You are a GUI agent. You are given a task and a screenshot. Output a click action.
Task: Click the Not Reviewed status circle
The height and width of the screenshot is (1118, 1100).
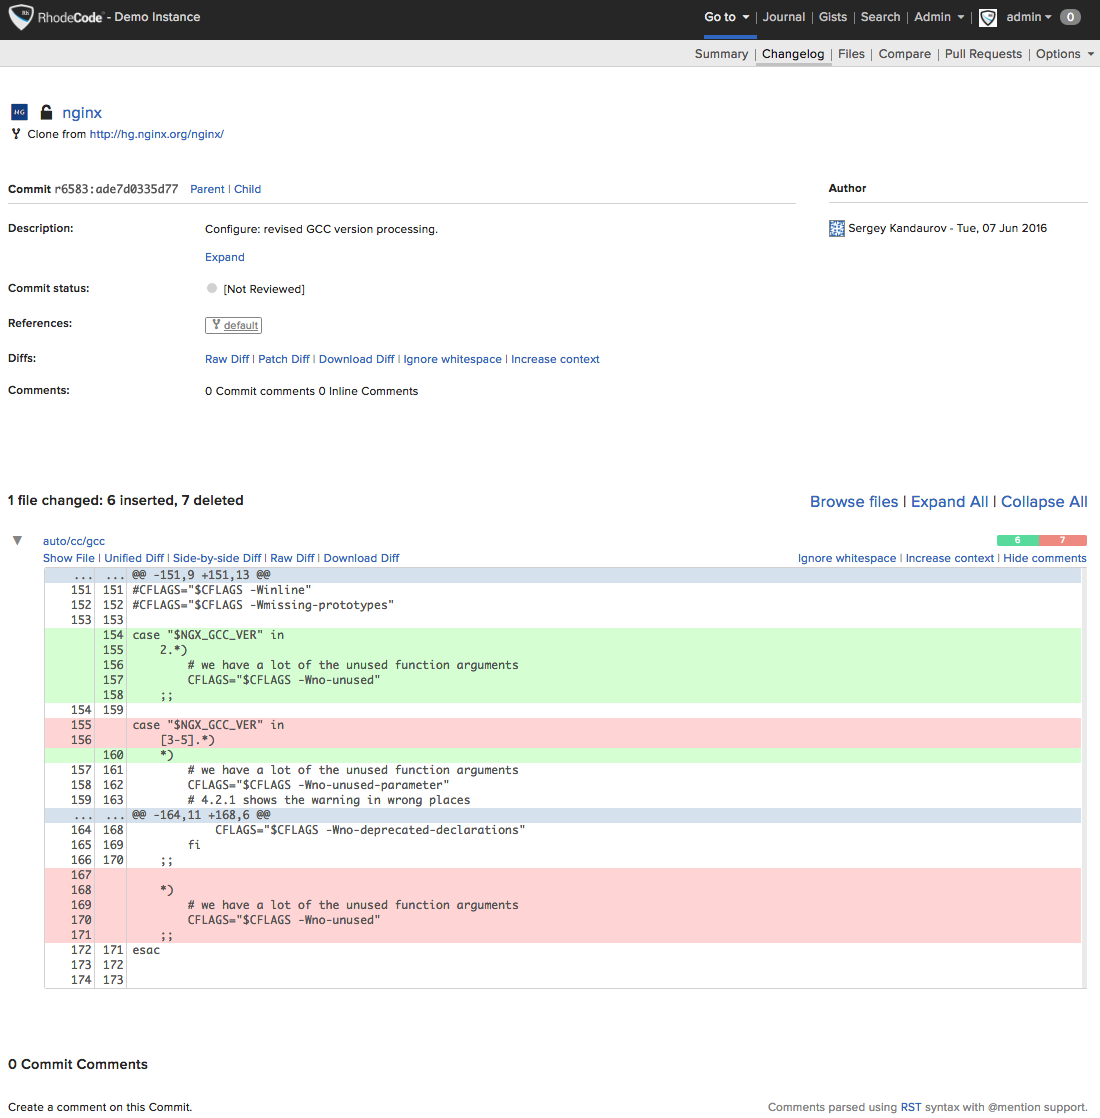click(212, 288)
